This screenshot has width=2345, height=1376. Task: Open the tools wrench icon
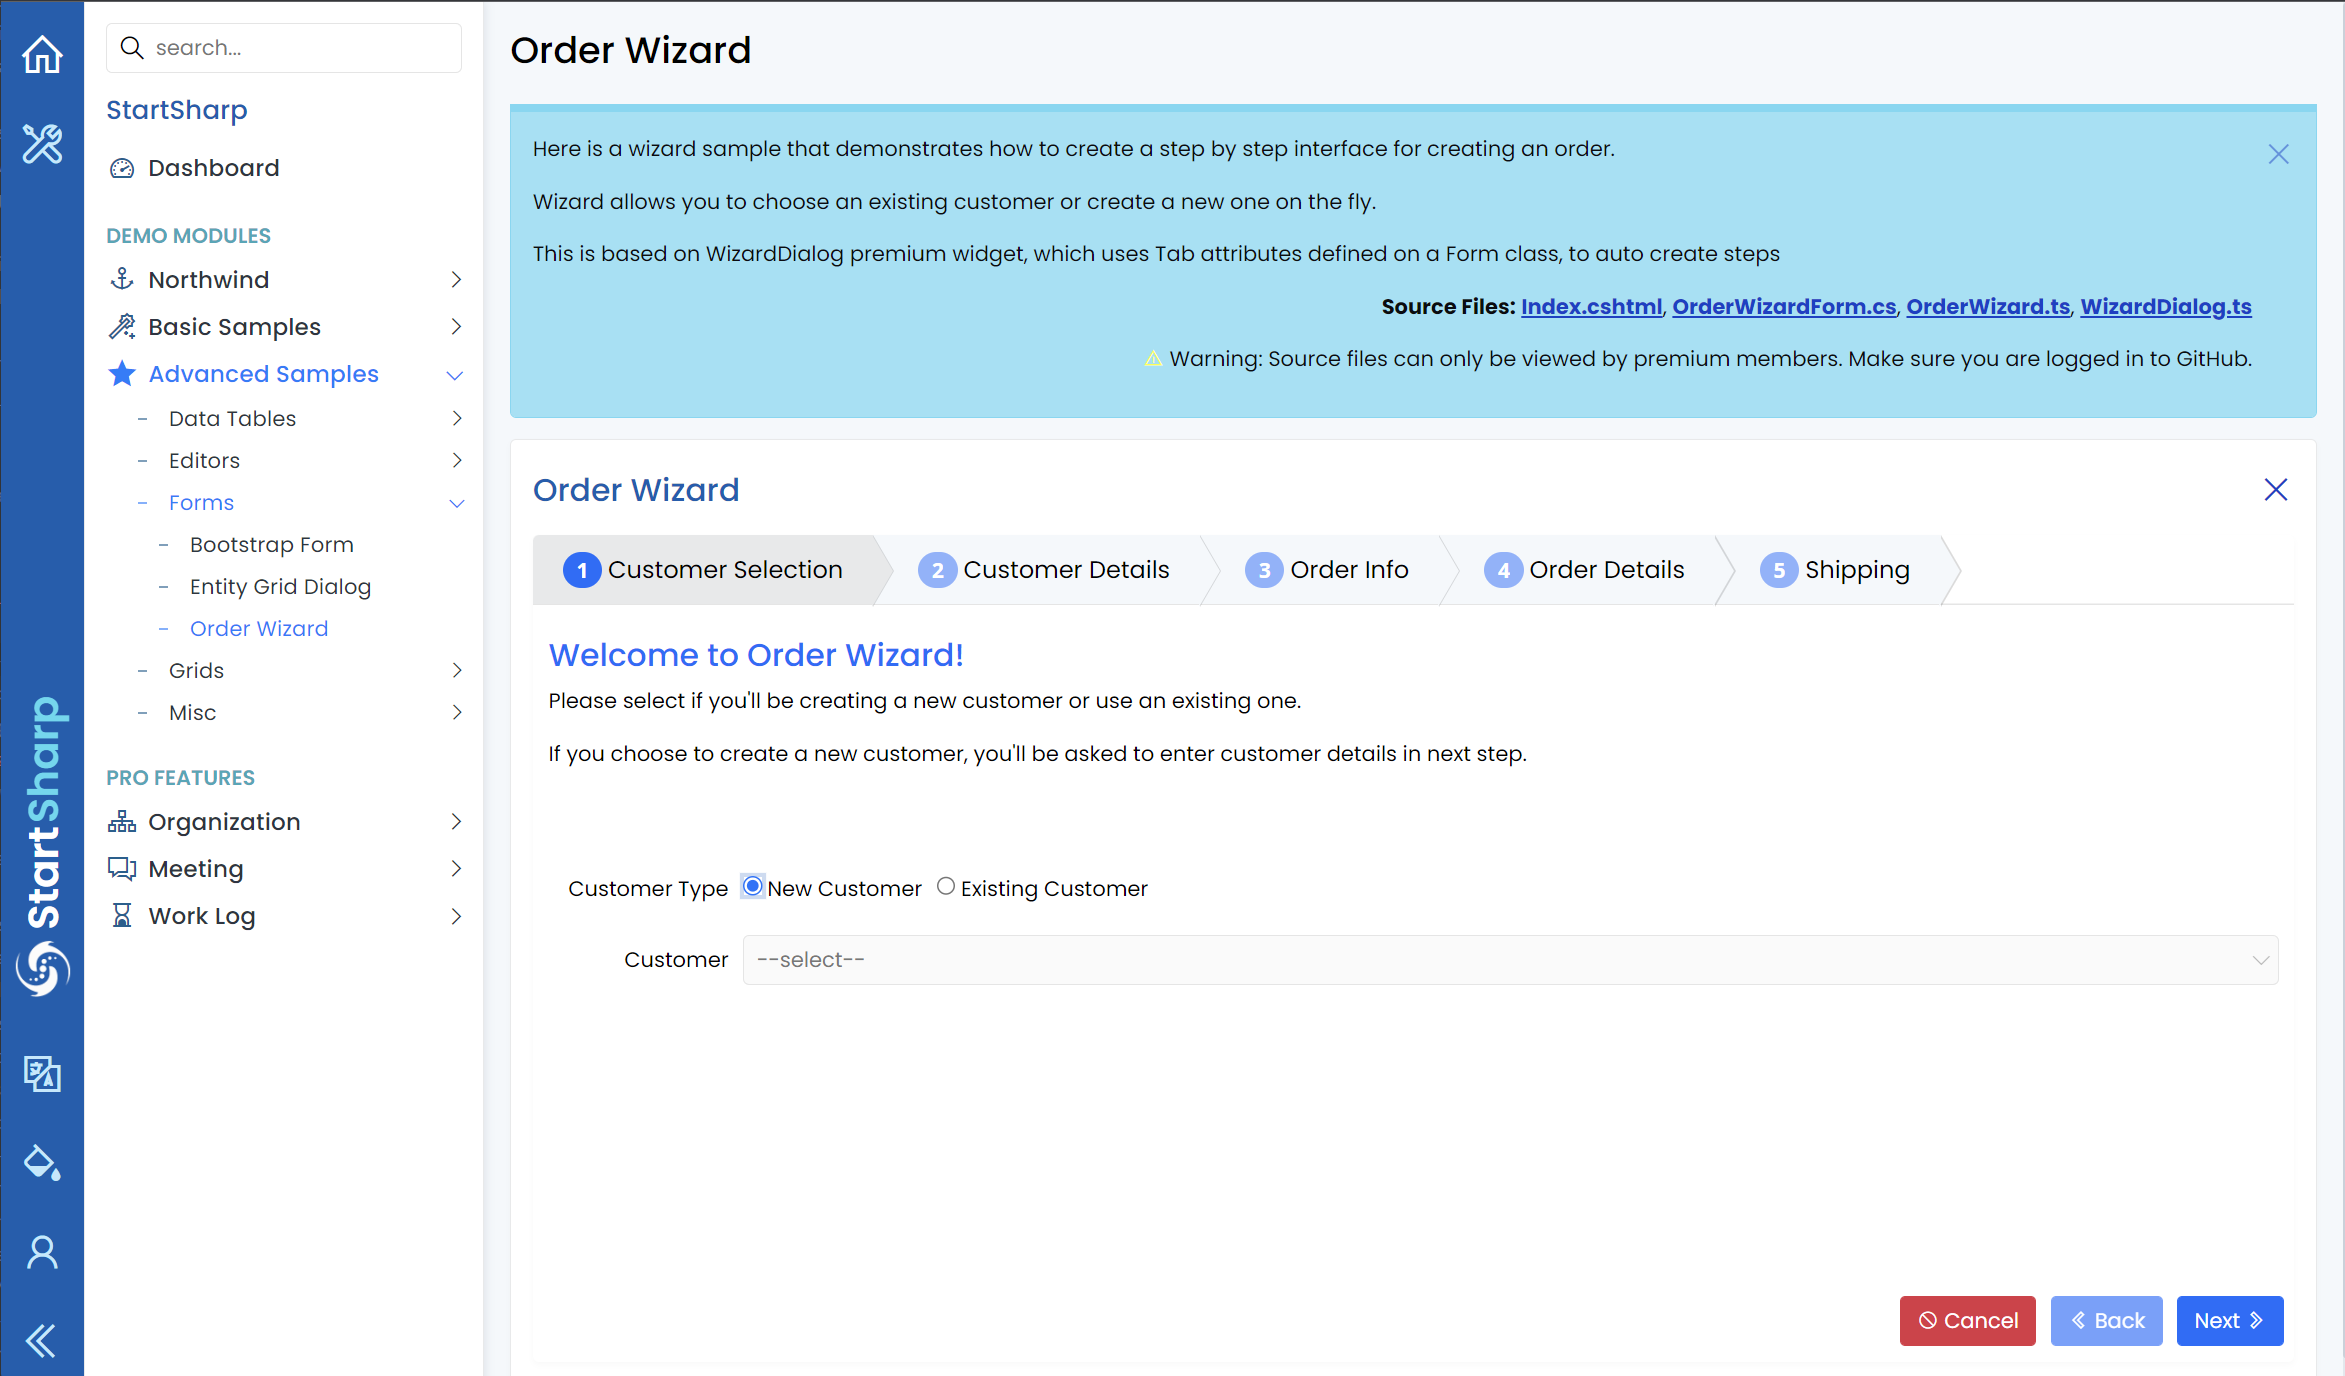click(x=42, y=144)
